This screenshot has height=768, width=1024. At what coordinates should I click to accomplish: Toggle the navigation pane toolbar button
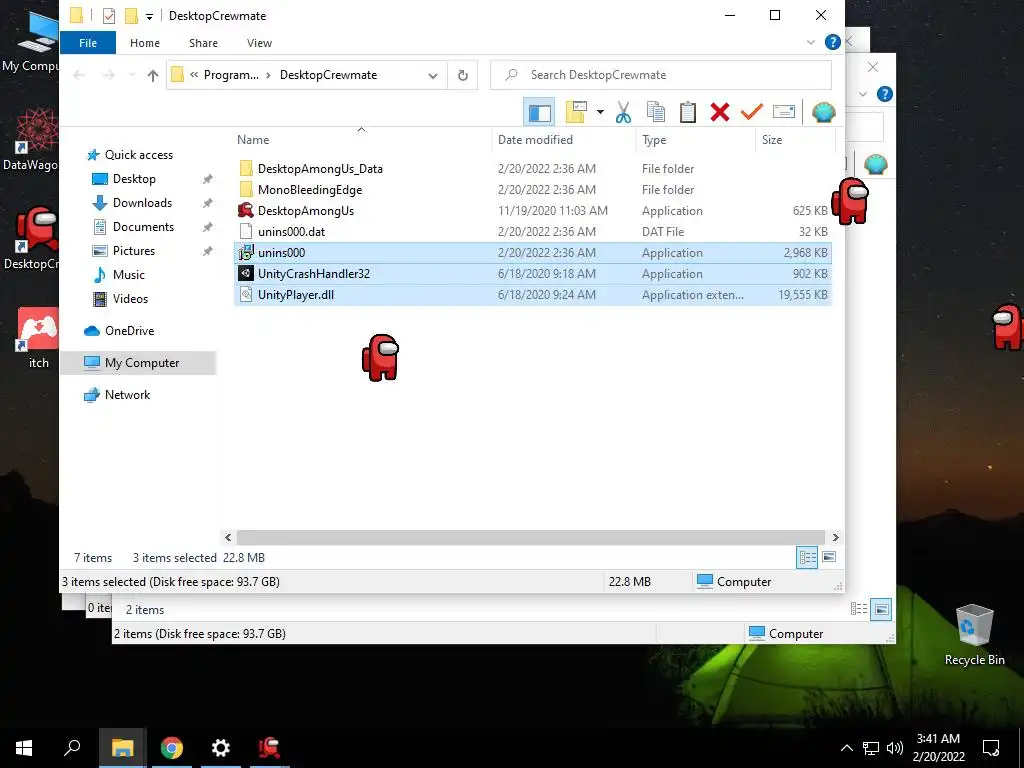click(x=539, y=112)
